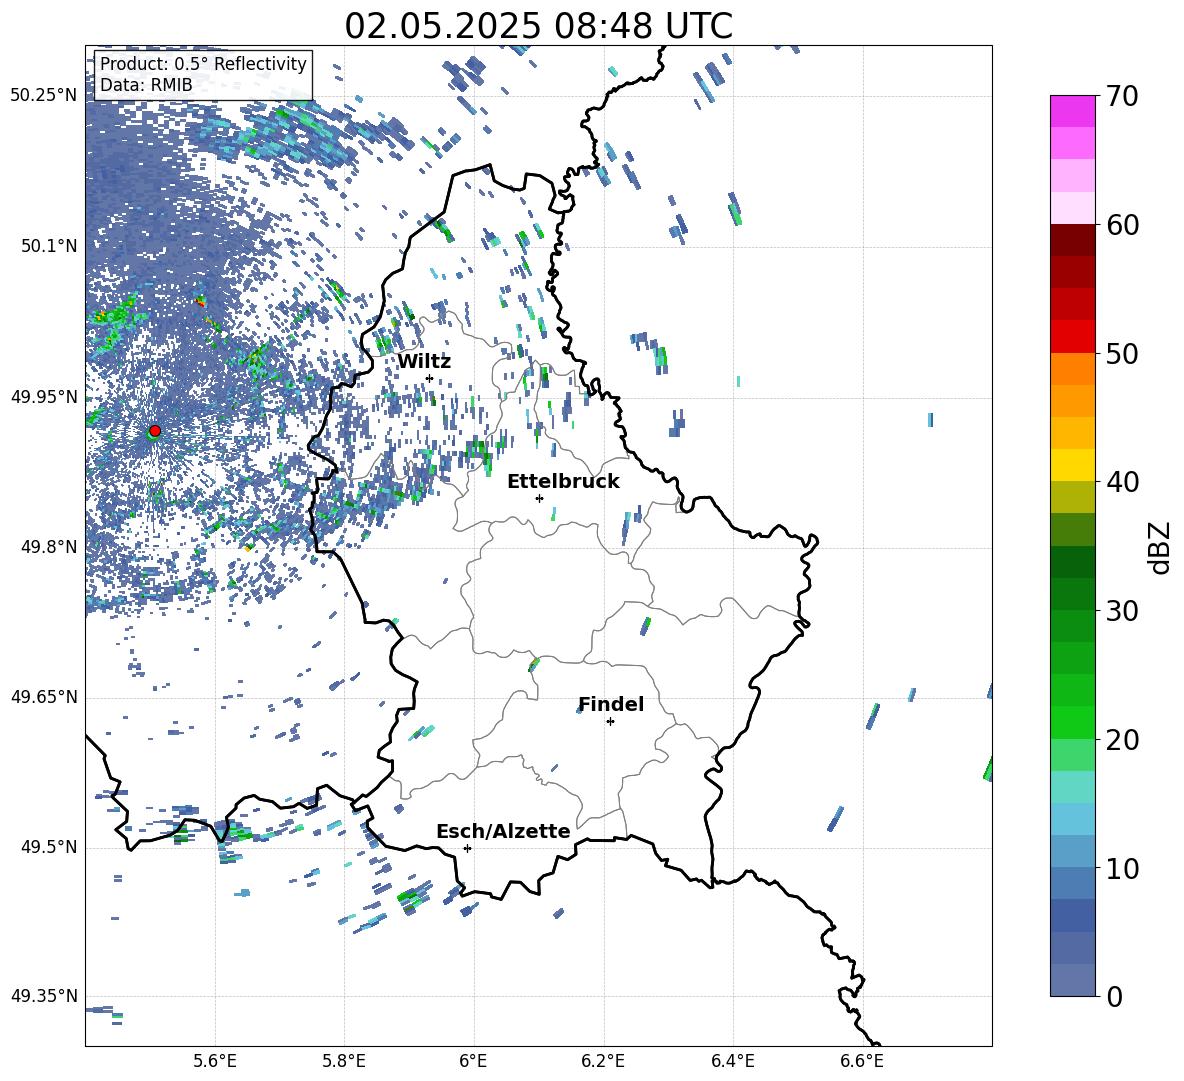Screen dimensions: 1184x1081
Task: Click the orange colorbar swatch just below 50
Action: pyautogui.click(x=1072, y=369)
